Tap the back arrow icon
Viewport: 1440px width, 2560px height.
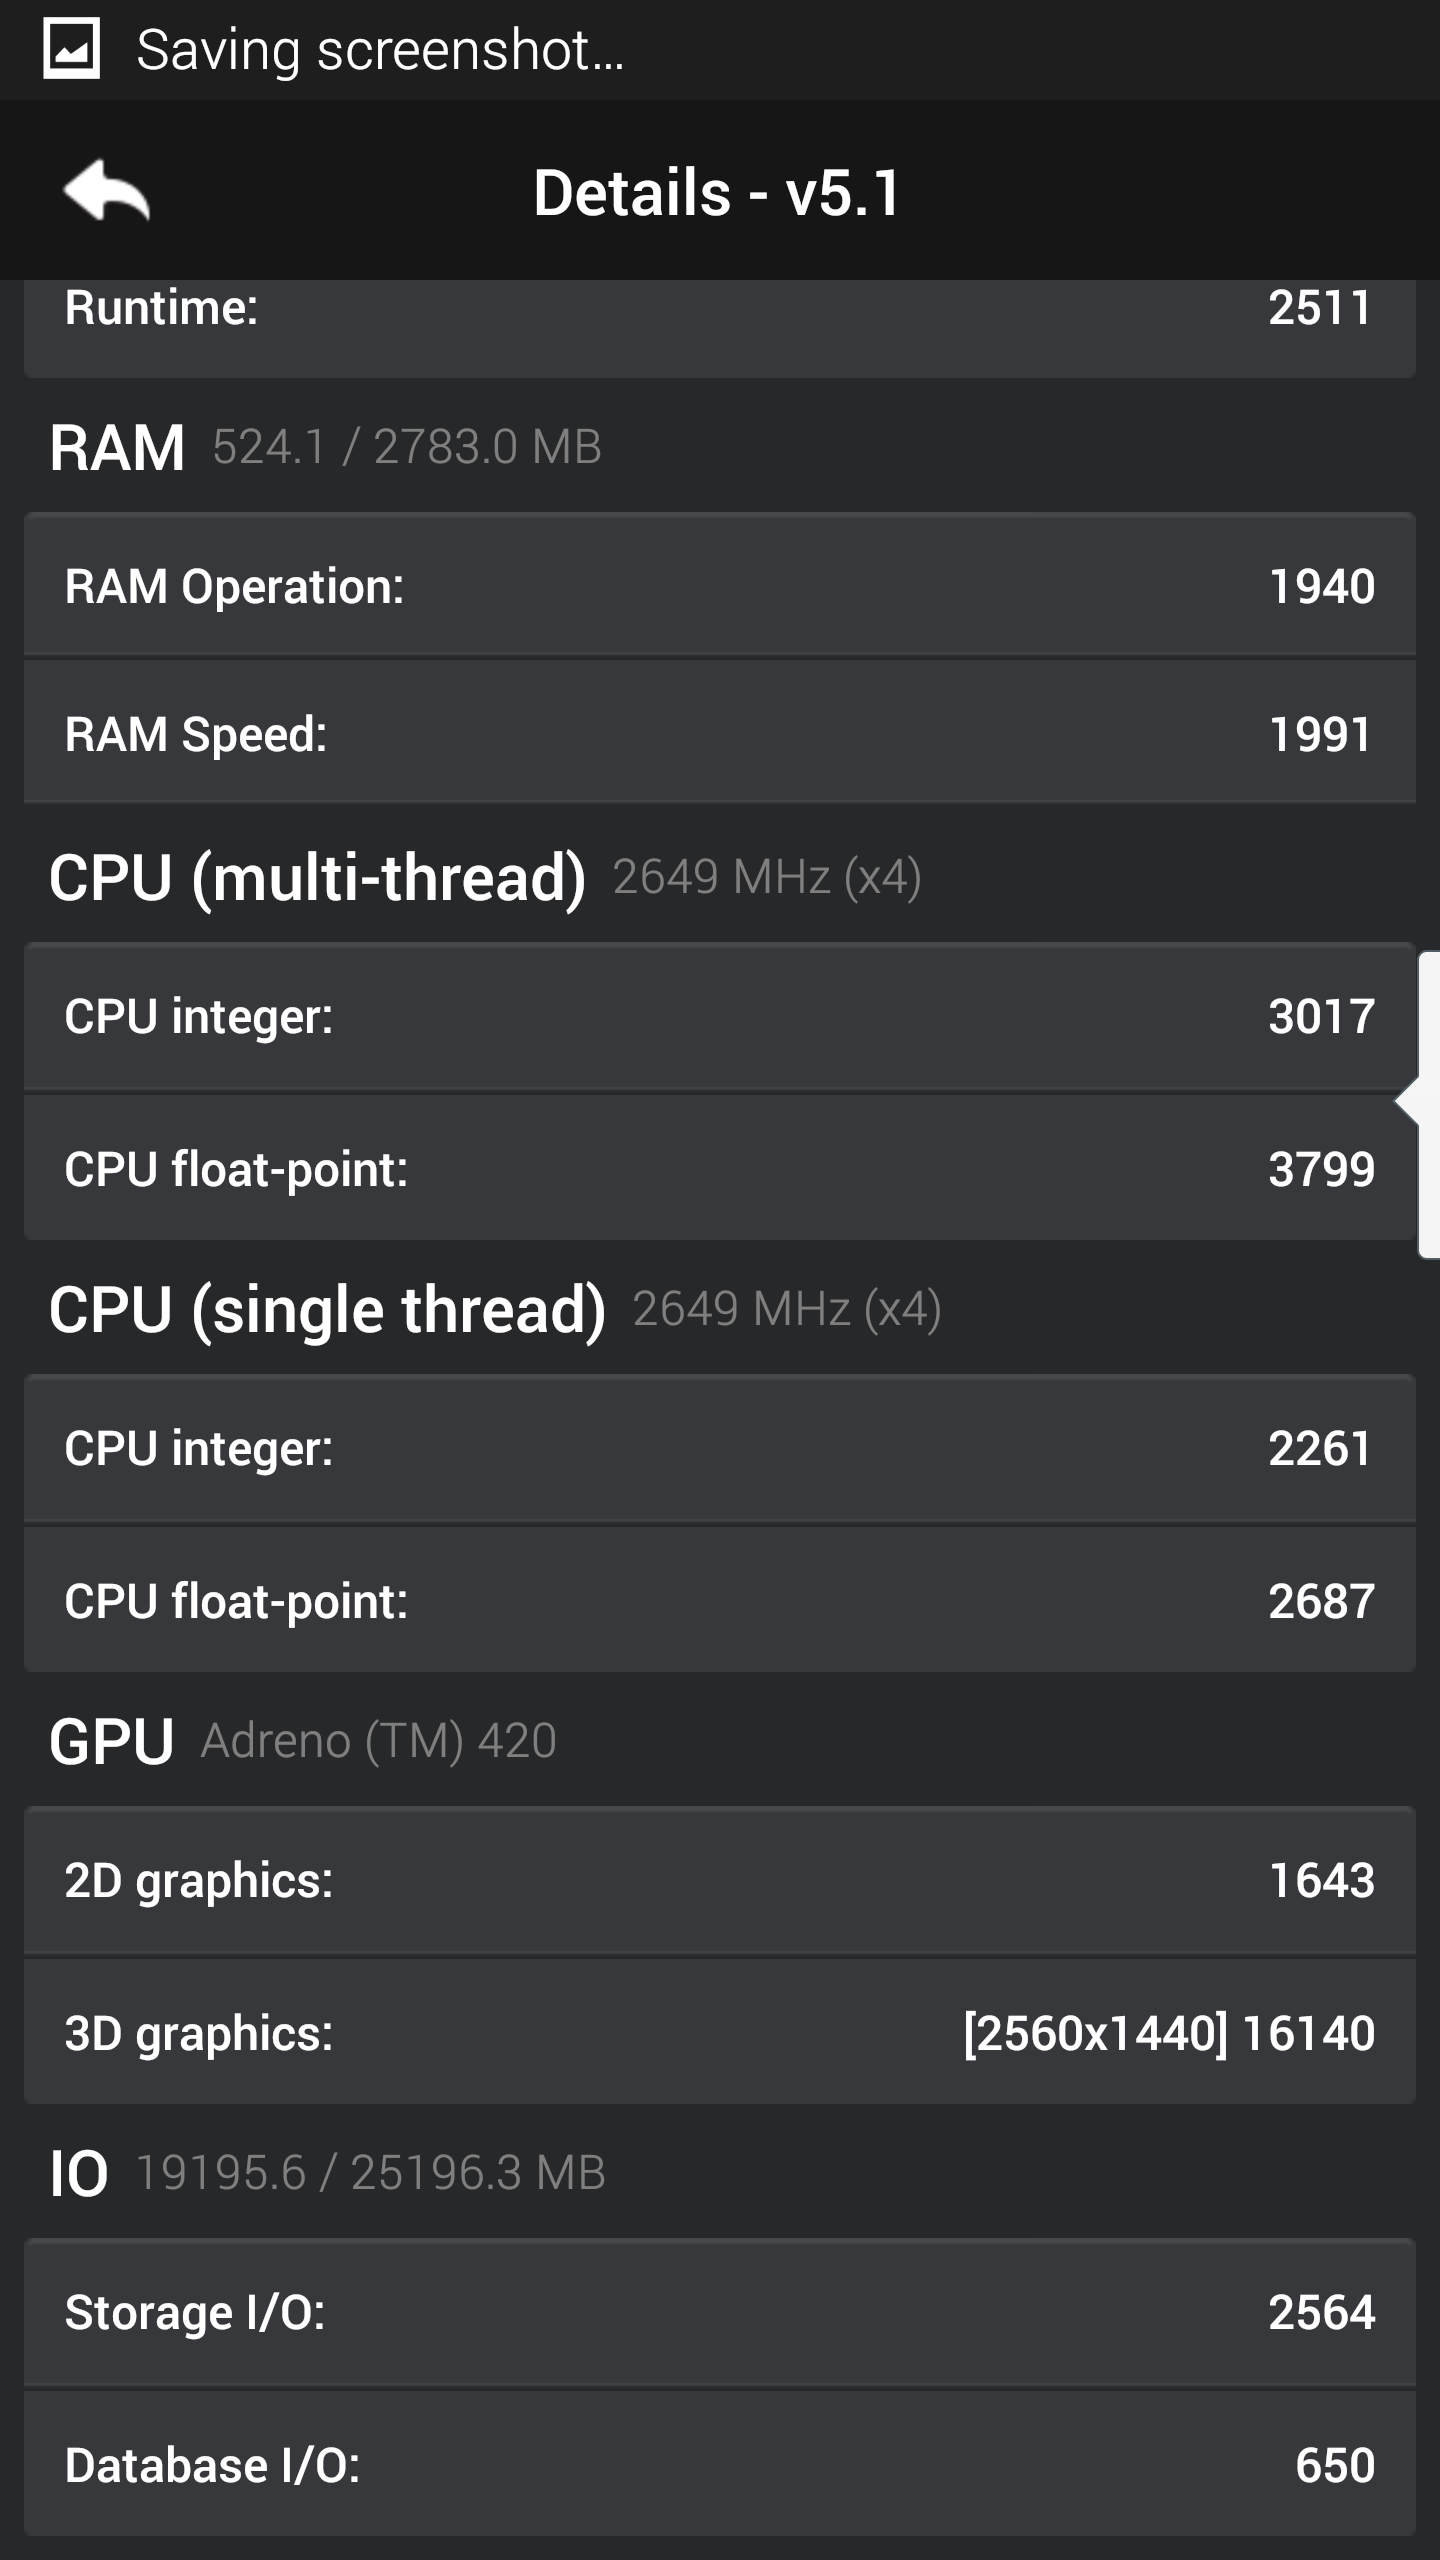tap(106, 190)
